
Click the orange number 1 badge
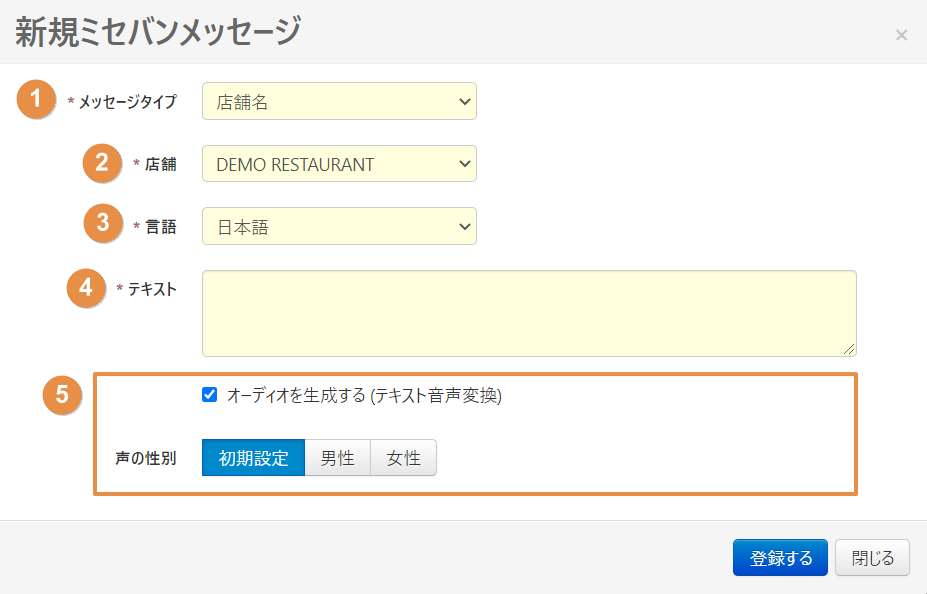pos(37,100)
